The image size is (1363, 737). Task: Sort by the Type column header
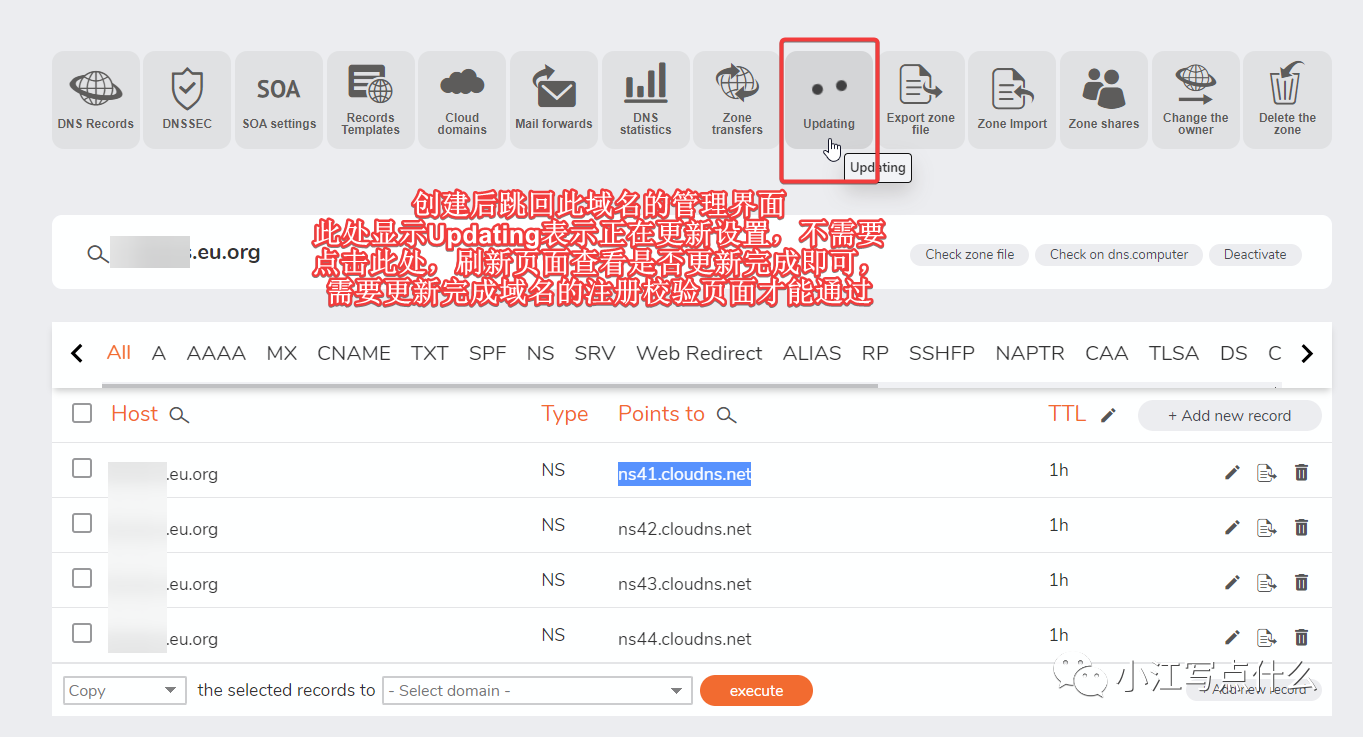point(565,414)
